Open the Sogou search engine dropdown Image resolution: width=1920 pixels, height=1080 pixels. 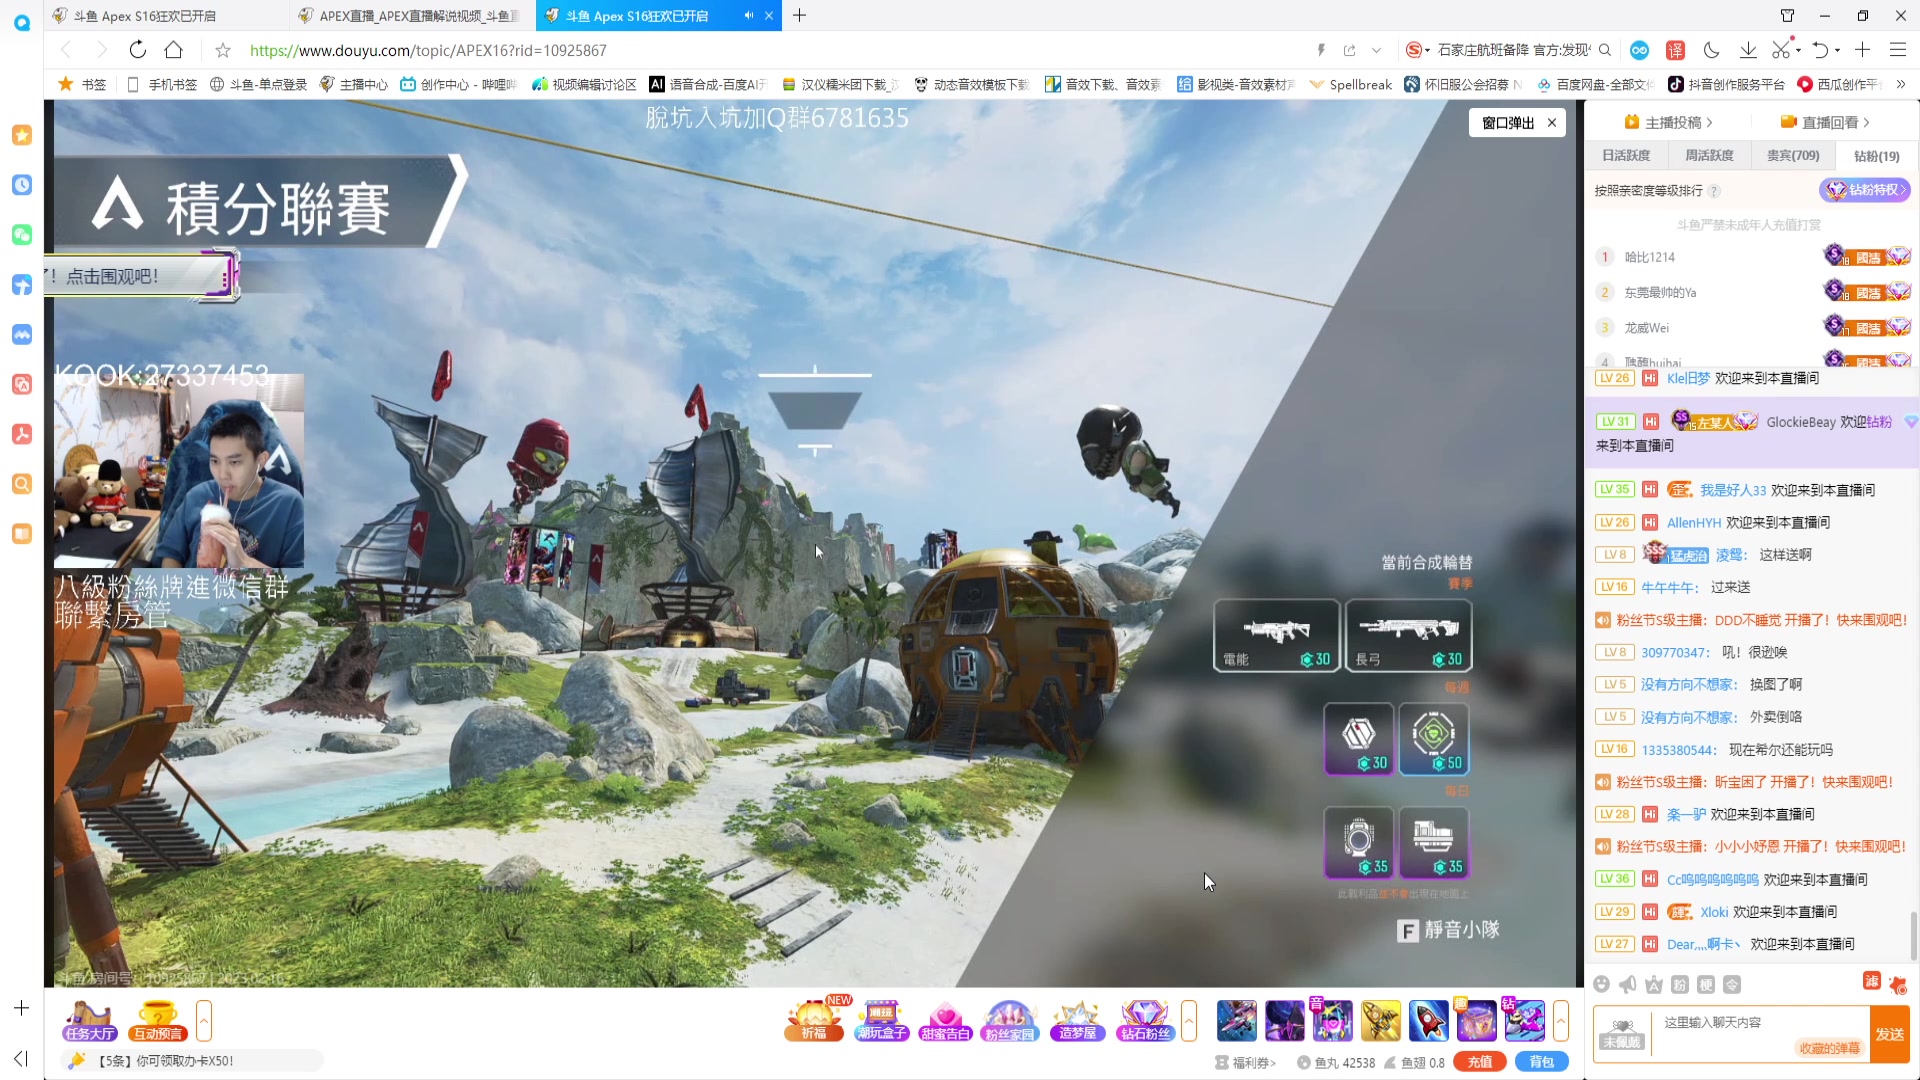pos(1417,50)
